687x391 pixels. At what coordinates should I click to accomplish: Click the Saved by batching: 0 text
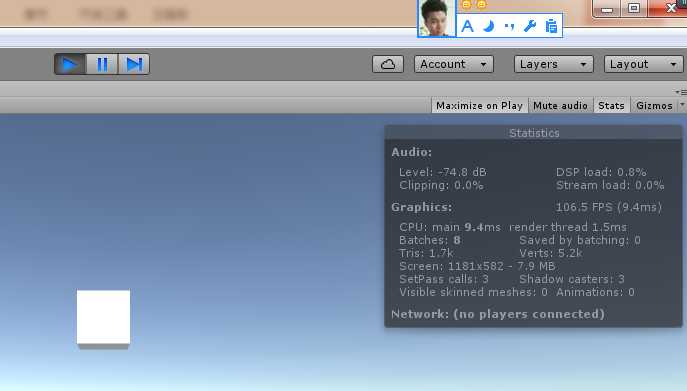click(x=580, y=240)
